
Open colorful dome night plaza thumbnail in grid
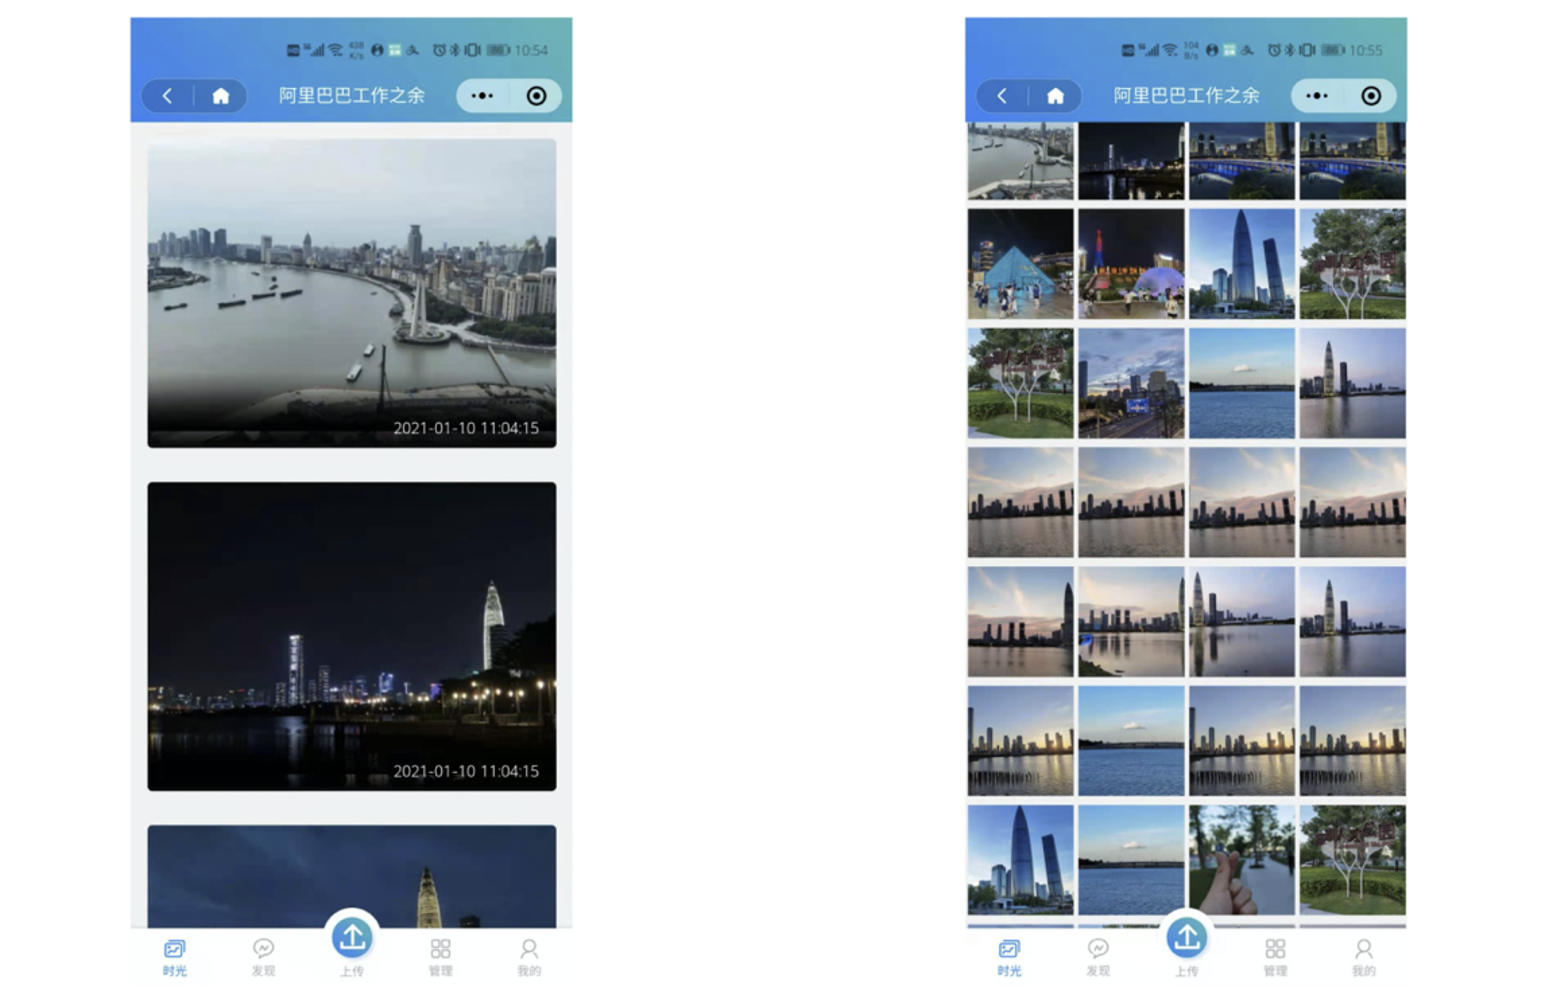click(1131, 264)
